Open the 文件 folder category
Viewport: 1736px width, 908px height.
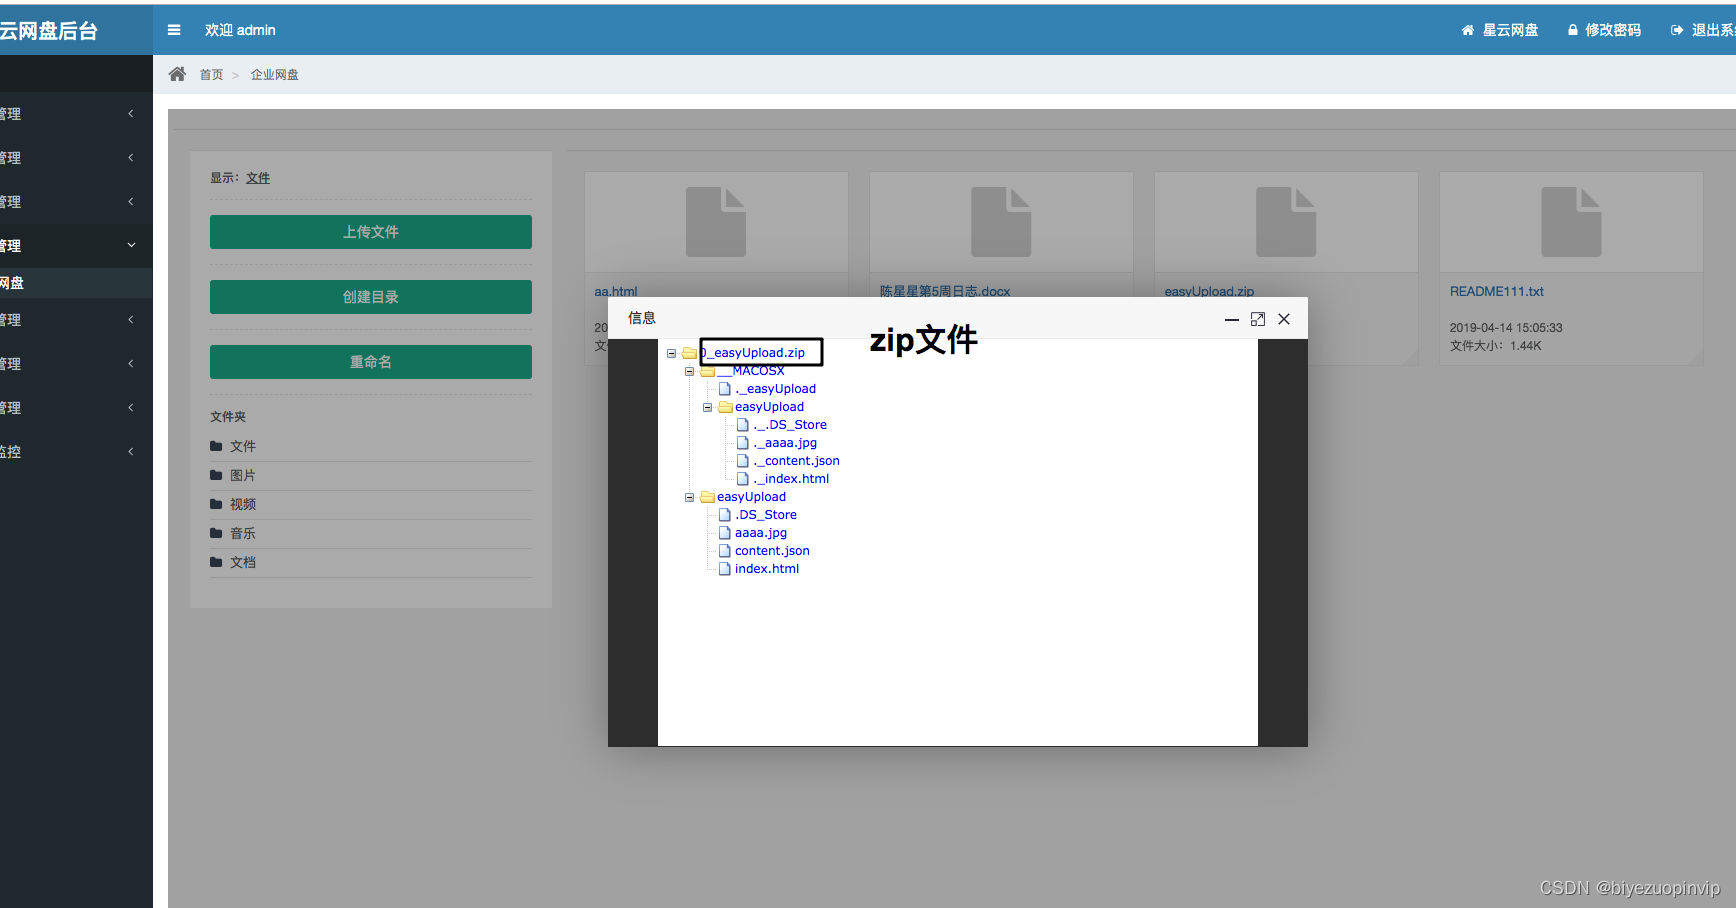[243, 446]
